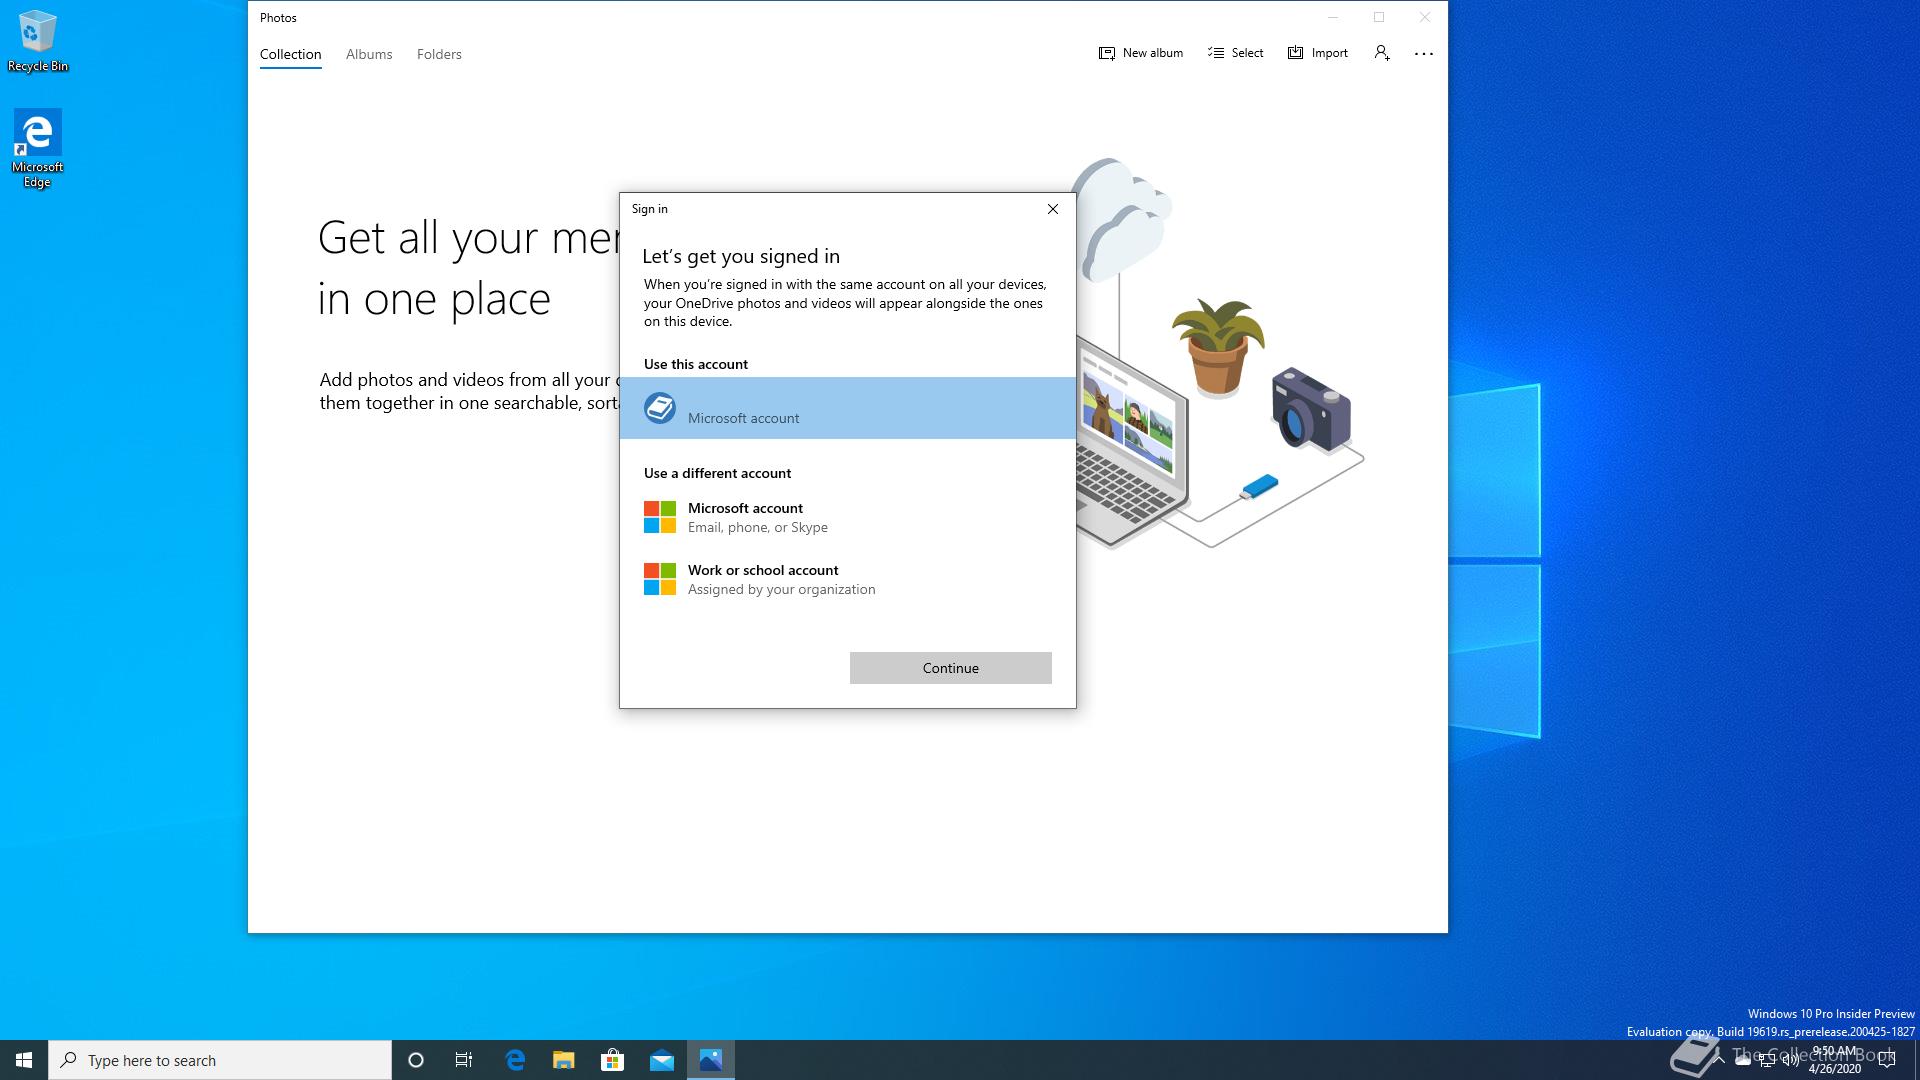Launch Edge from the taskbar
This screenshot has width=1920, height=1080.
pyautogui.click(x=515, y=1060)
